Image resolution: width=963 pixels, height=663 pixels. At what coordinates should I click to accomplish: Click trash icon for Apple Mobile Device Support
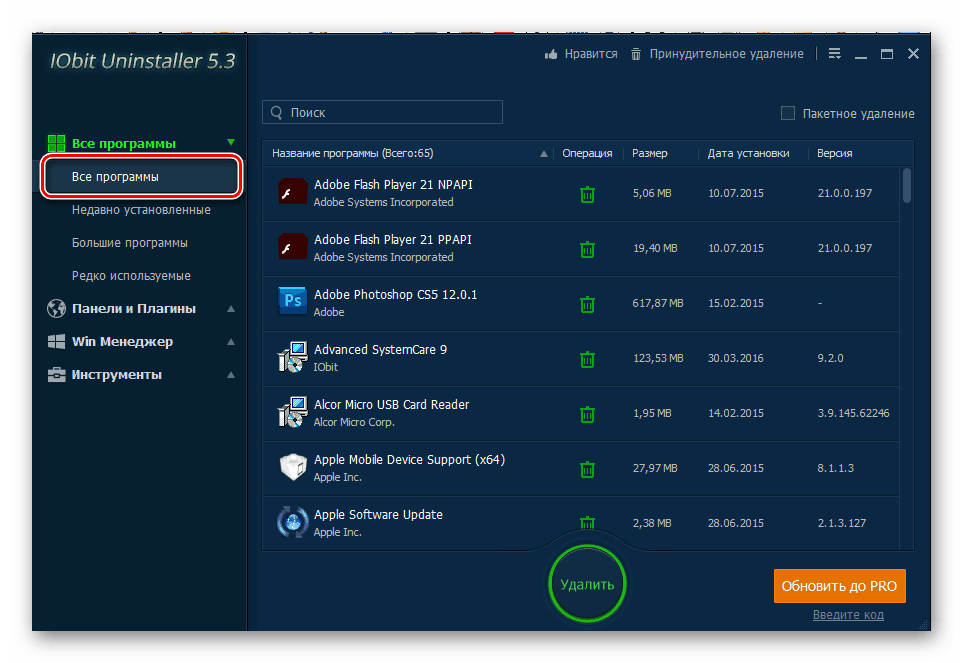click(587, 468)
